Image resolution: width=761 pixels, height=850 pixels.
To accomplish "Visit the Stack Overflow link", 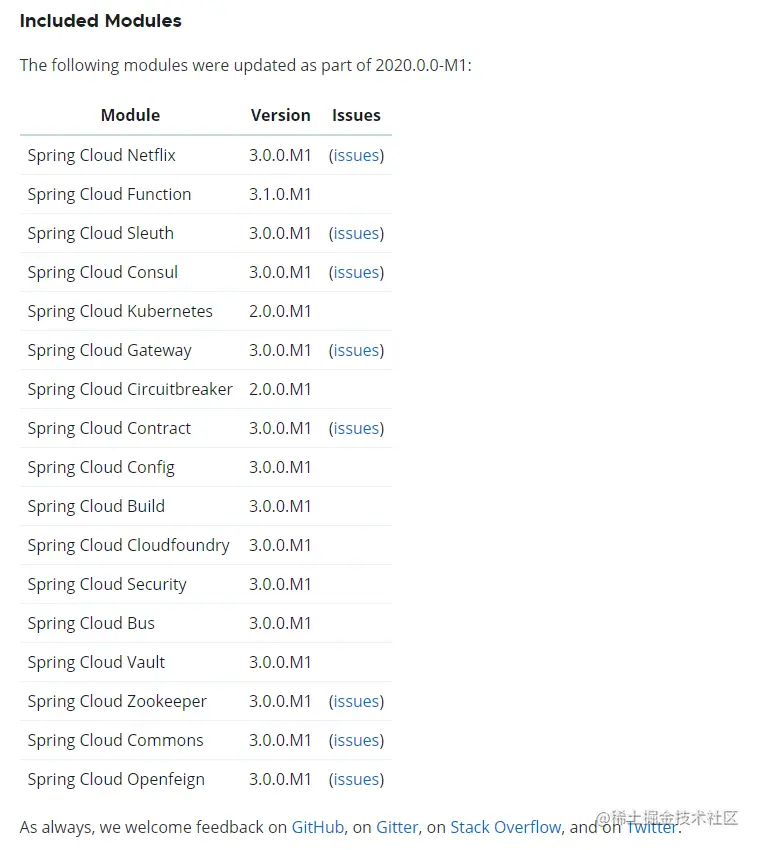I will coord(505,827).
